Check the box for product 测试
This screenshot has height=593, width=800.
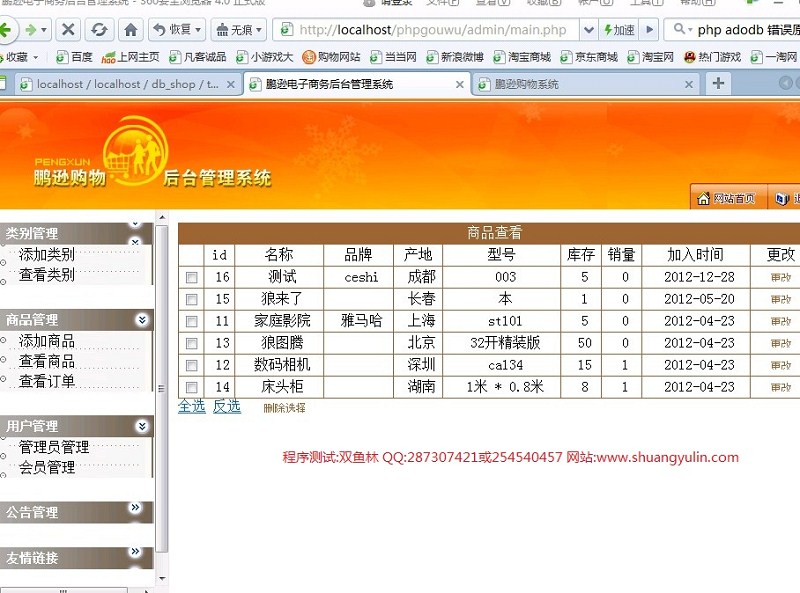(192, 277)
